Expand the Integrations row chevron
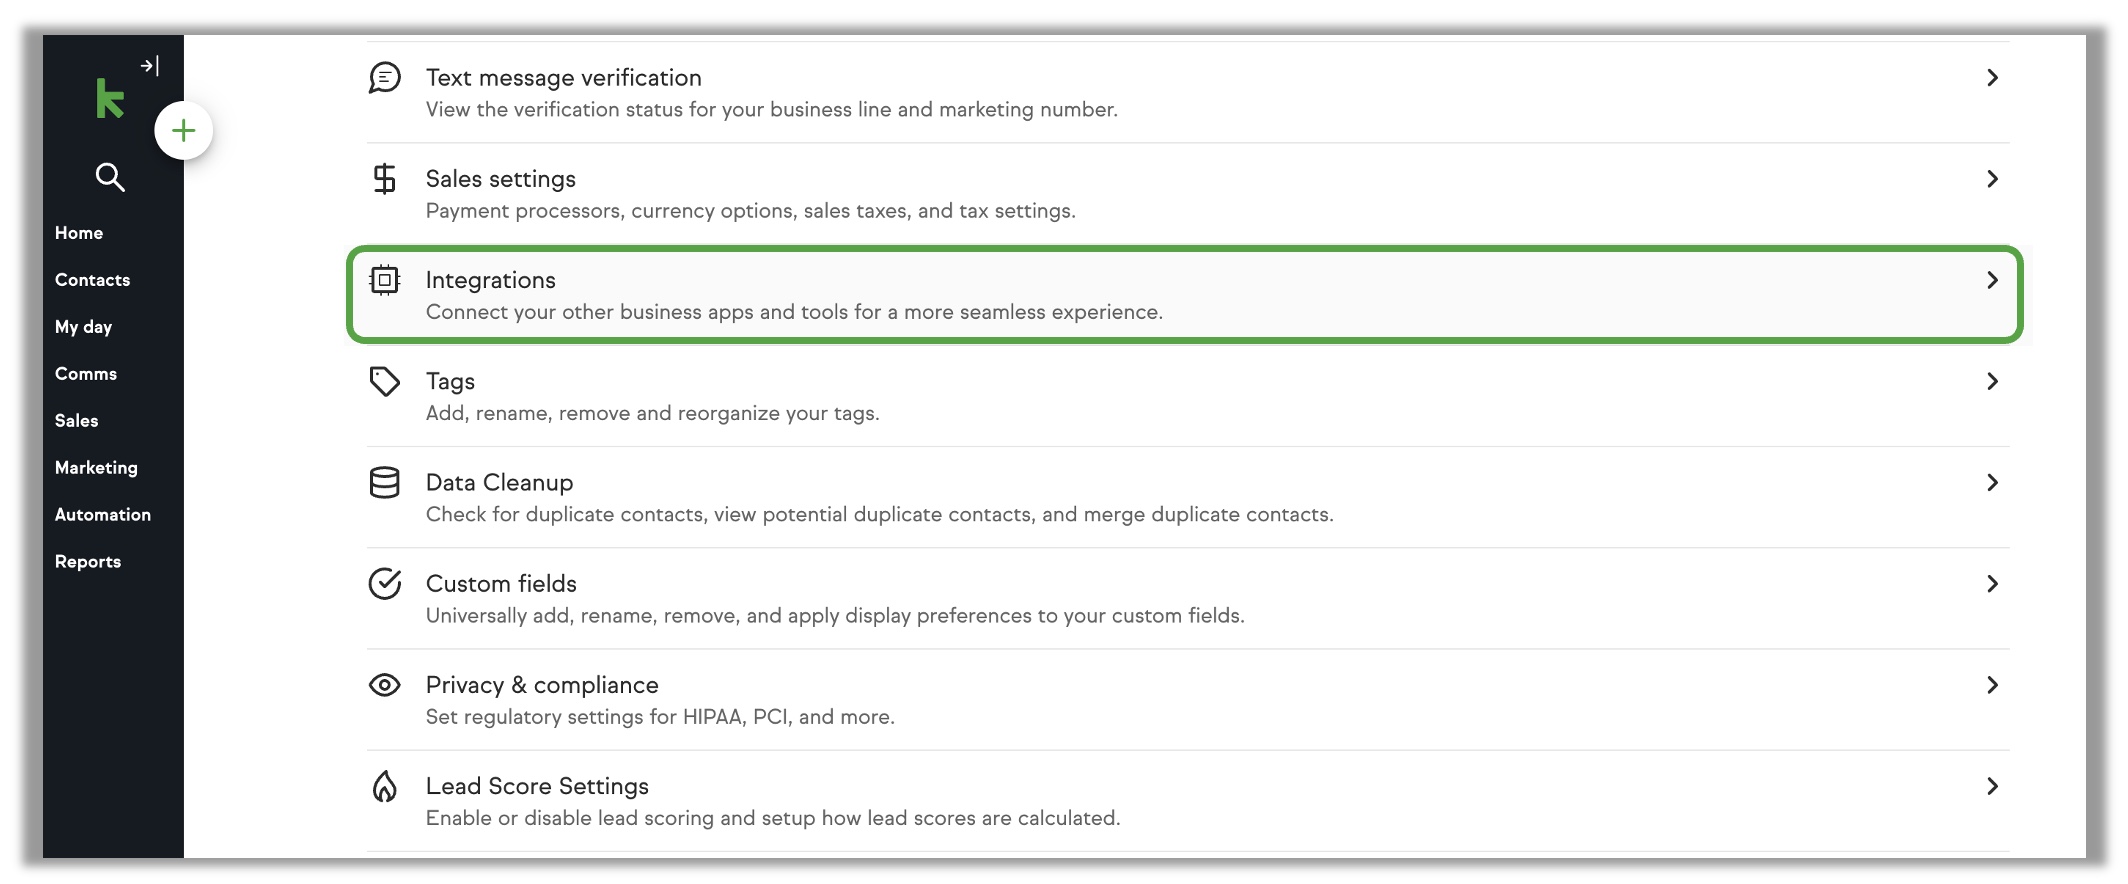Viewport: 2128px width, 884px height. pyautogui.click(x=1992, y=280)
